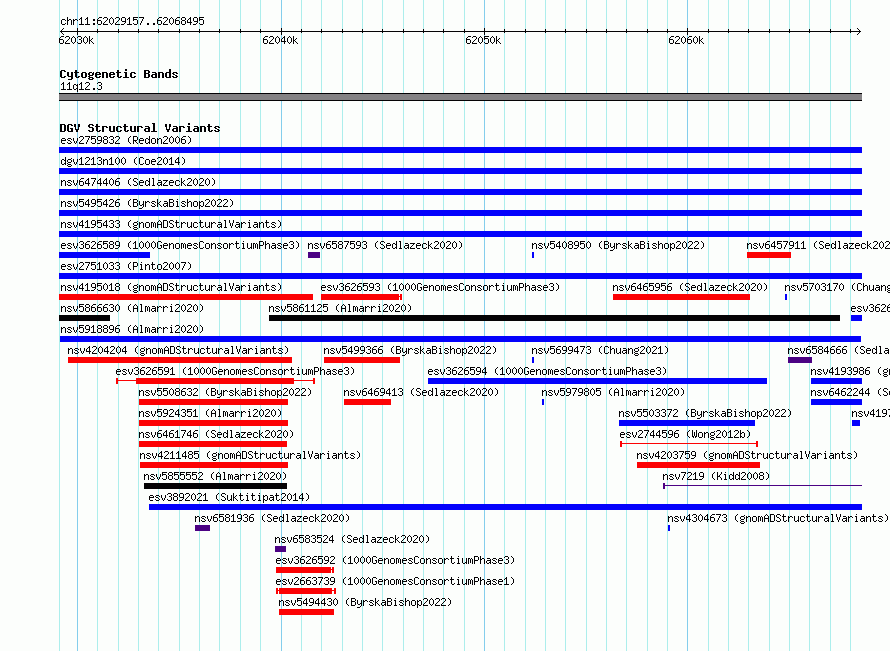Click the red bar under nsv5494430
The height and width of the screenshot is (651, 890).
307,612
